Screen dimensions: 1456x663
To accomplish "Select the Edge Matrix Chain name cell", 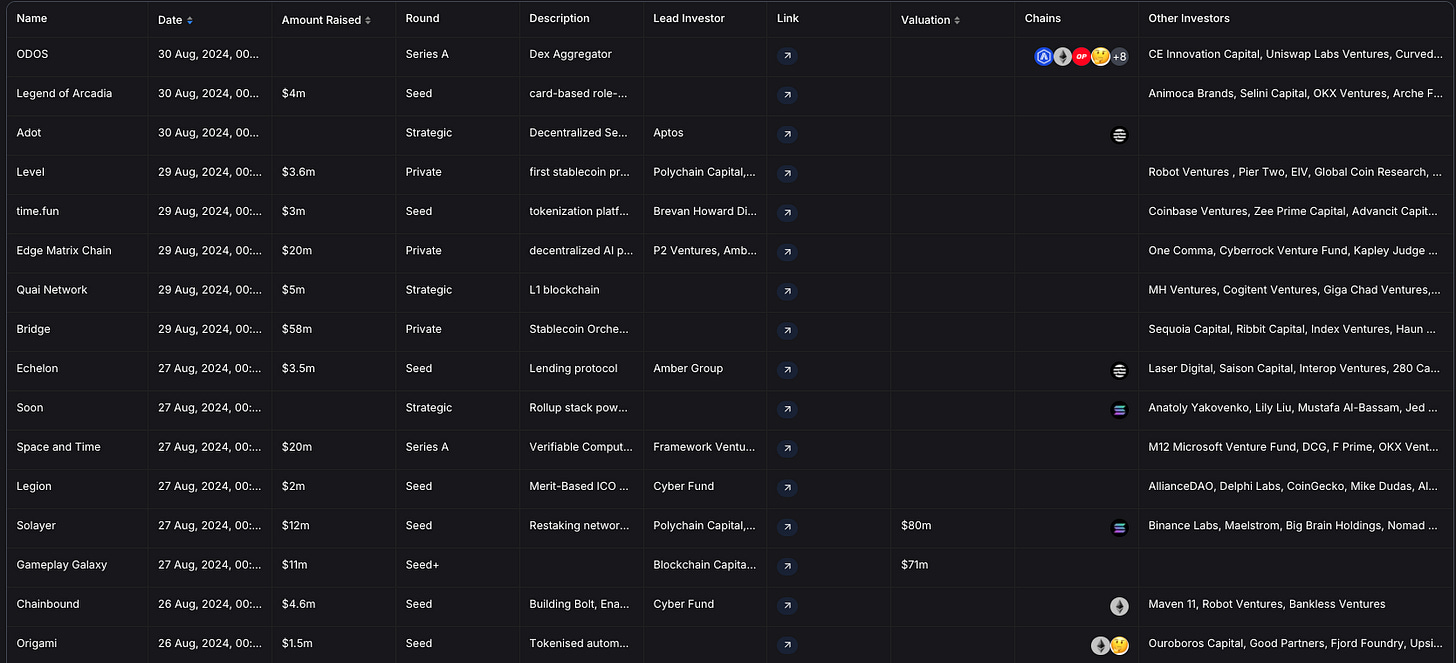I will point(64,250).
